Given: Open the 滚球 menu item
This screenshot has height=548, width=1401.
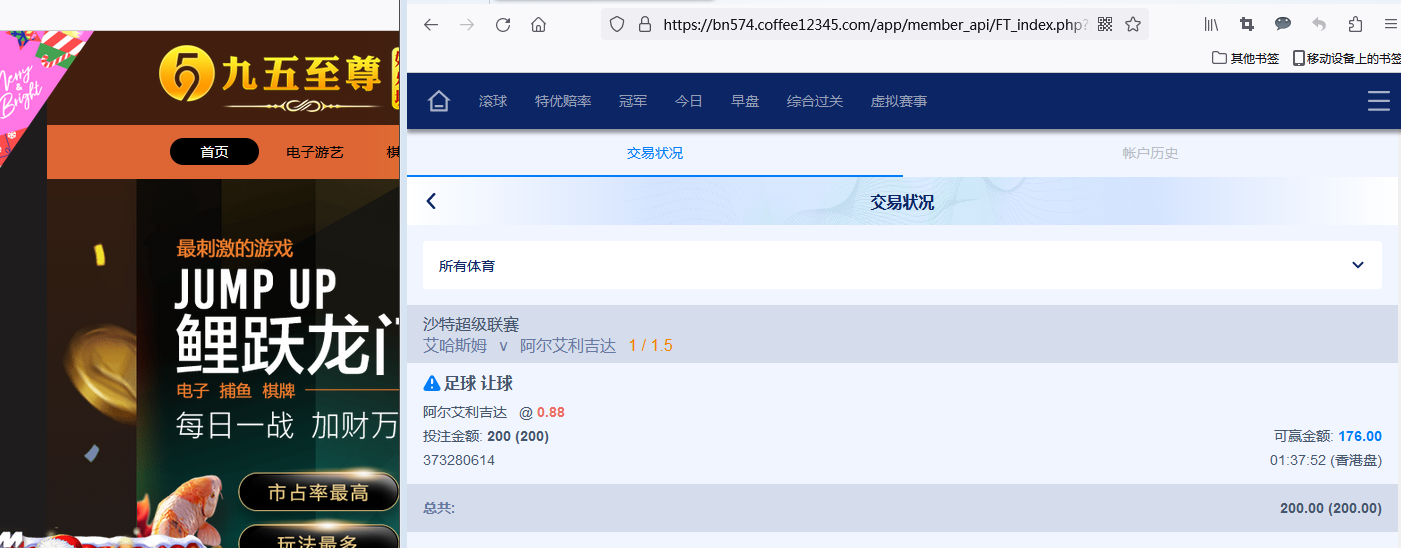Looking at the screenshot, I should click(x=493, y=101).
